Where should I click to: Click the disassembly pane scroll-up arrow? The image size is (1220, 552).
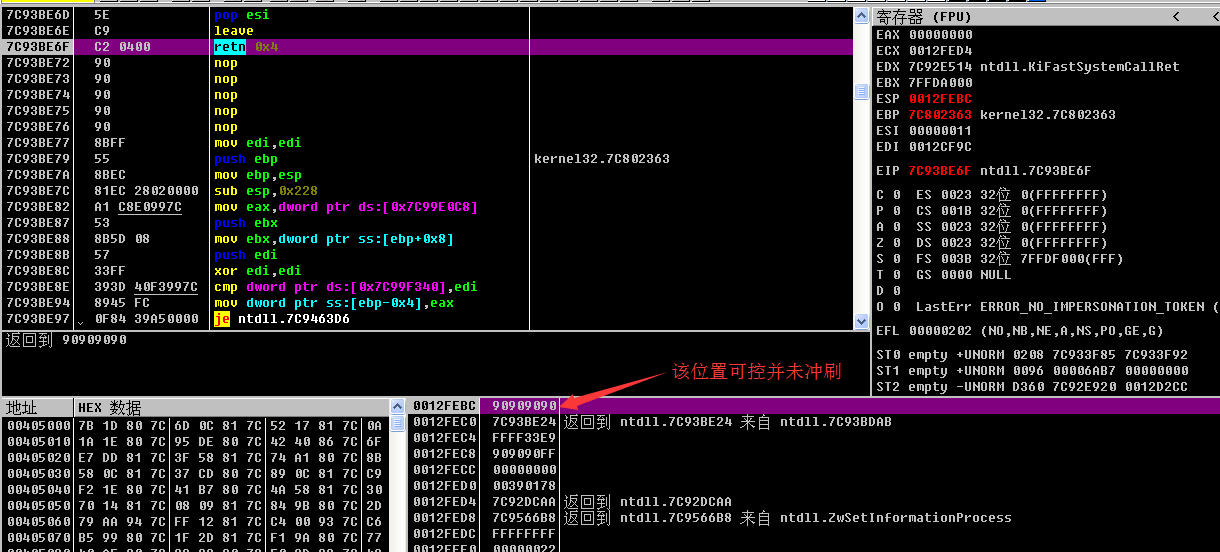(x=861, y=16)
